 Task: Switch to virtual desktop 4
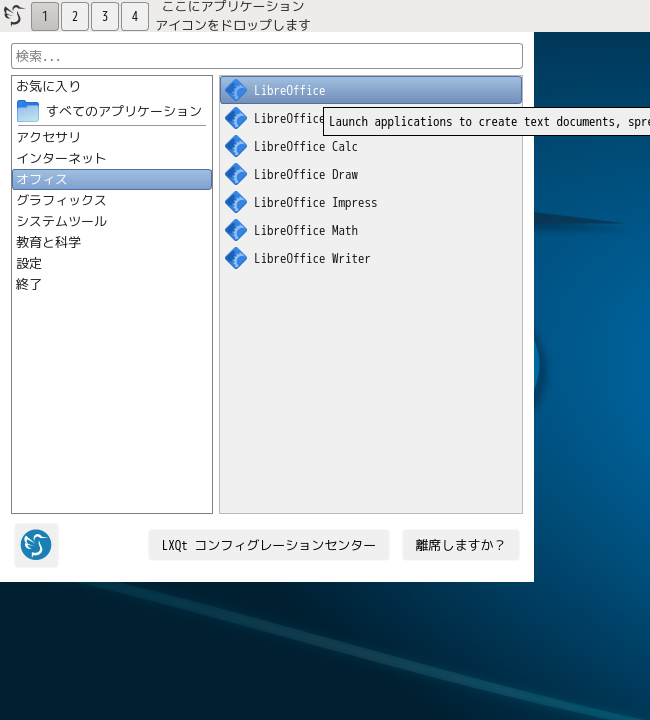tap(135, 17)
